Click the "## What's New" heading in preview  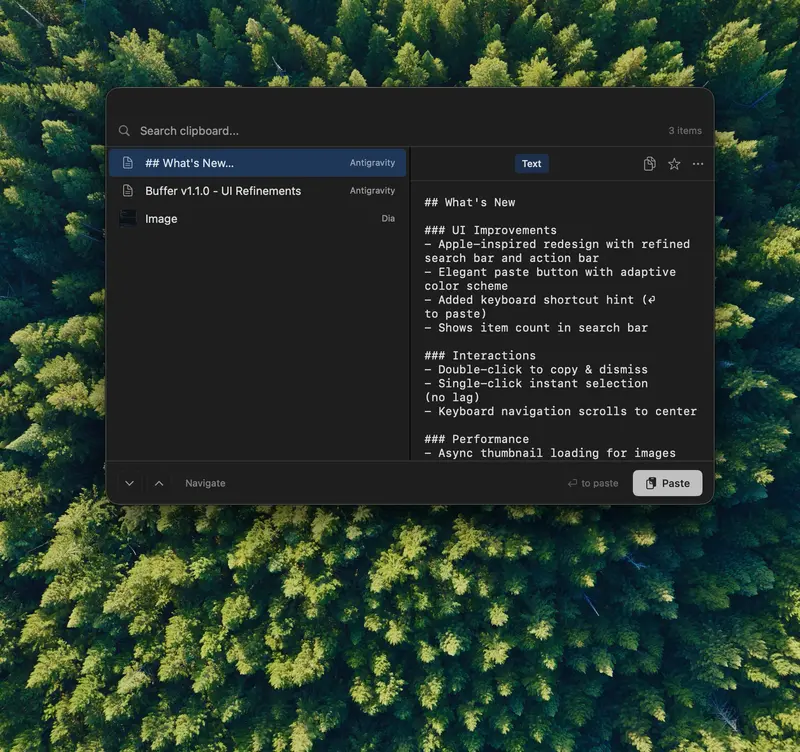[470, 203]
